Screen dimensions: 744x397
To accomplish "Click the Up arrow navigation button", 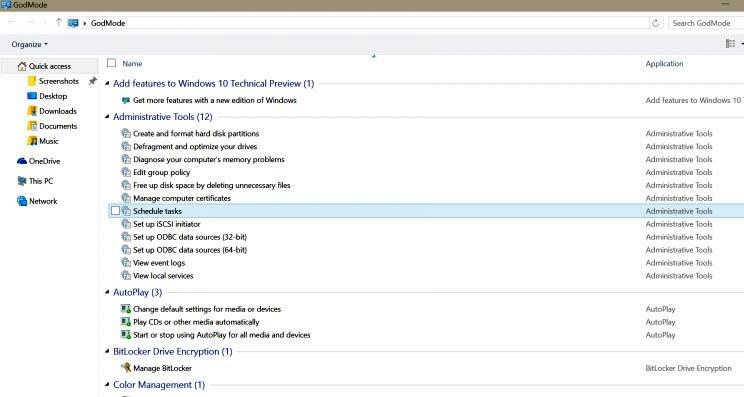I will 59,22.
